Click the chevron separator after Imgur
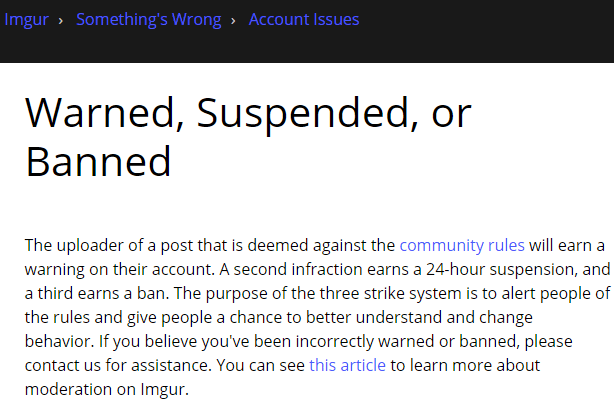This screenshot has height=404, width=615. click(61, 20)
